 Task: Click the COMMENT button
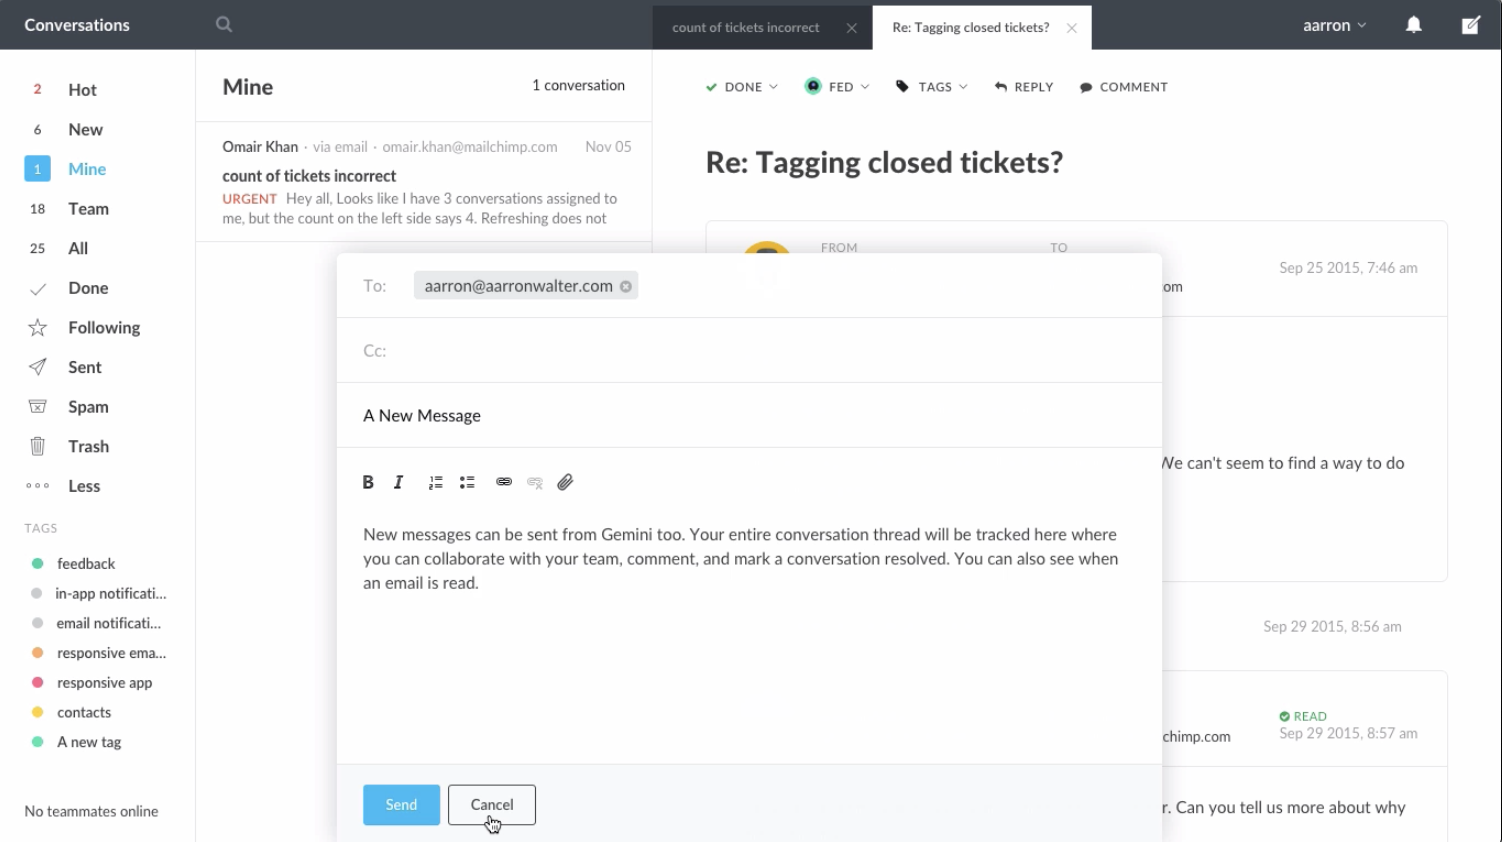[x=1123, y=87]
